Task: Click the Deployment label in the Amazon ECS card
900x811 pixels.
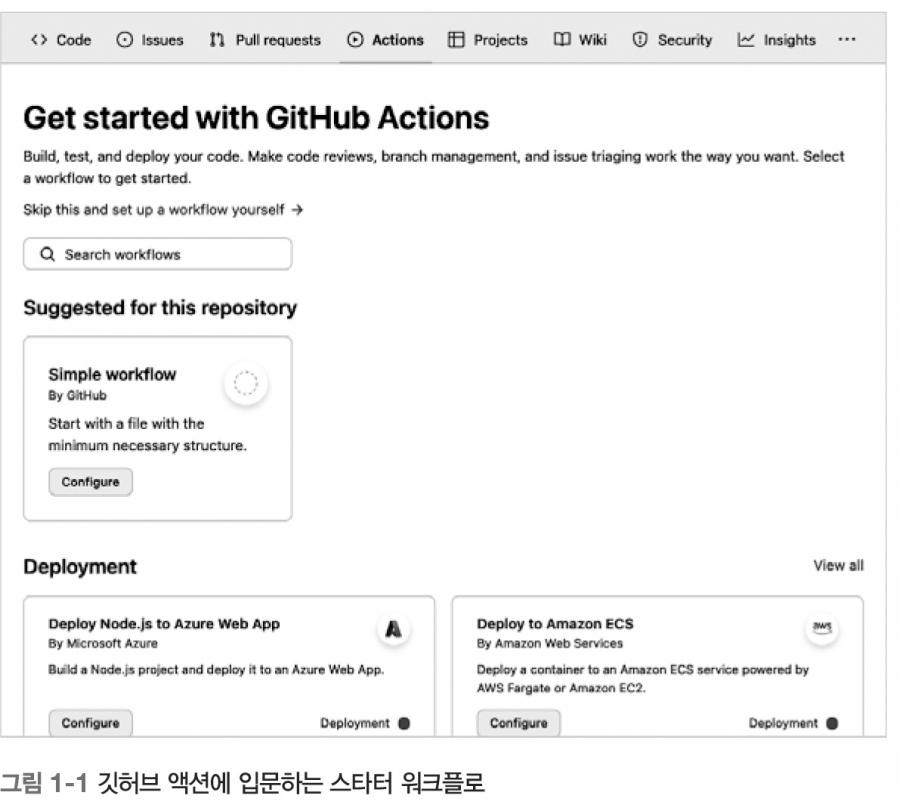Action: (x=783, y=723)
